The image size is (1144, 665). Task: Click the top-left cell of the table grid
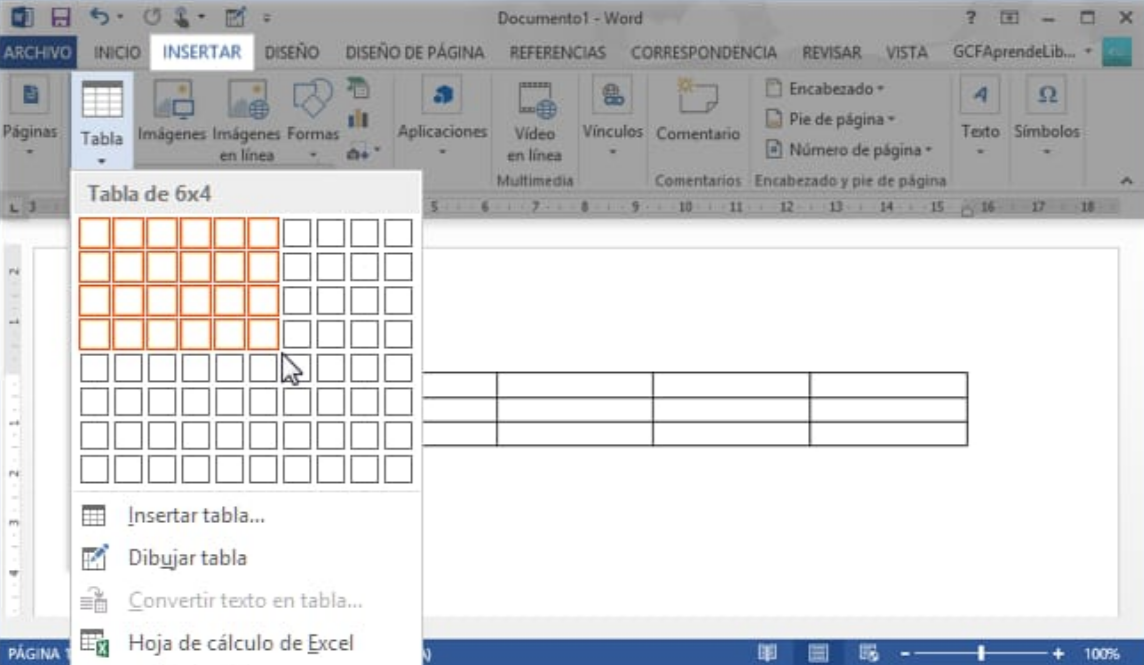[94, 233]
